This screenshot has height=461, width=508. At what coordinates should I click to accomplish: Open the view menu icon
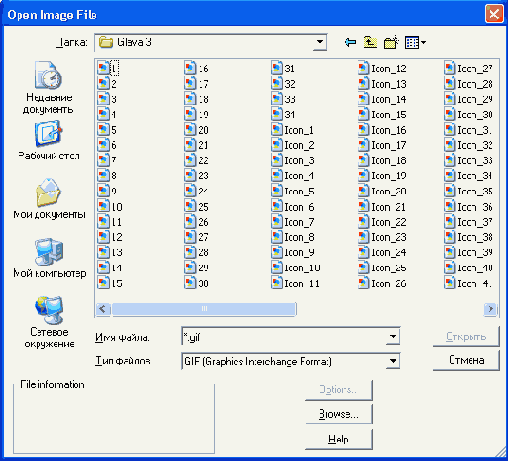click(x=415, y=42)
